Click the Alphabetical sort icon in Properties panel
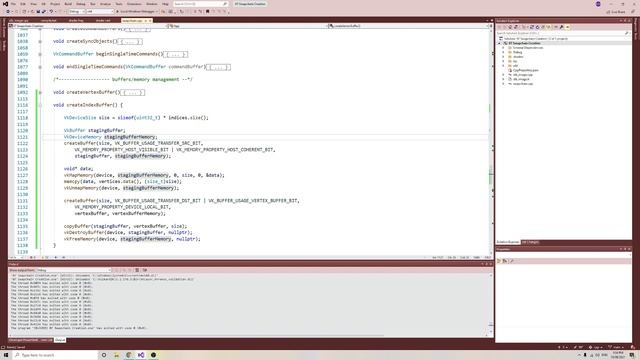 click(x=505, y=261)
